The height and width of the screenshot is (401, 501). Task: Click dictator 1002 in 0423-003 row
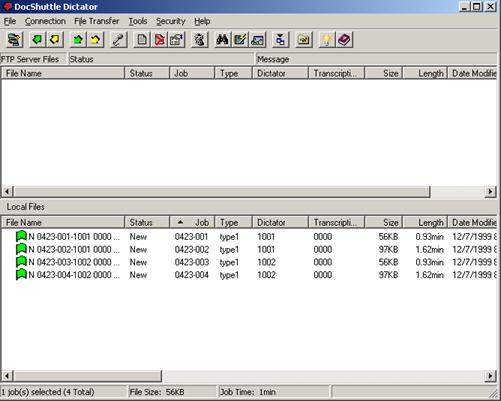pos(266,262)
